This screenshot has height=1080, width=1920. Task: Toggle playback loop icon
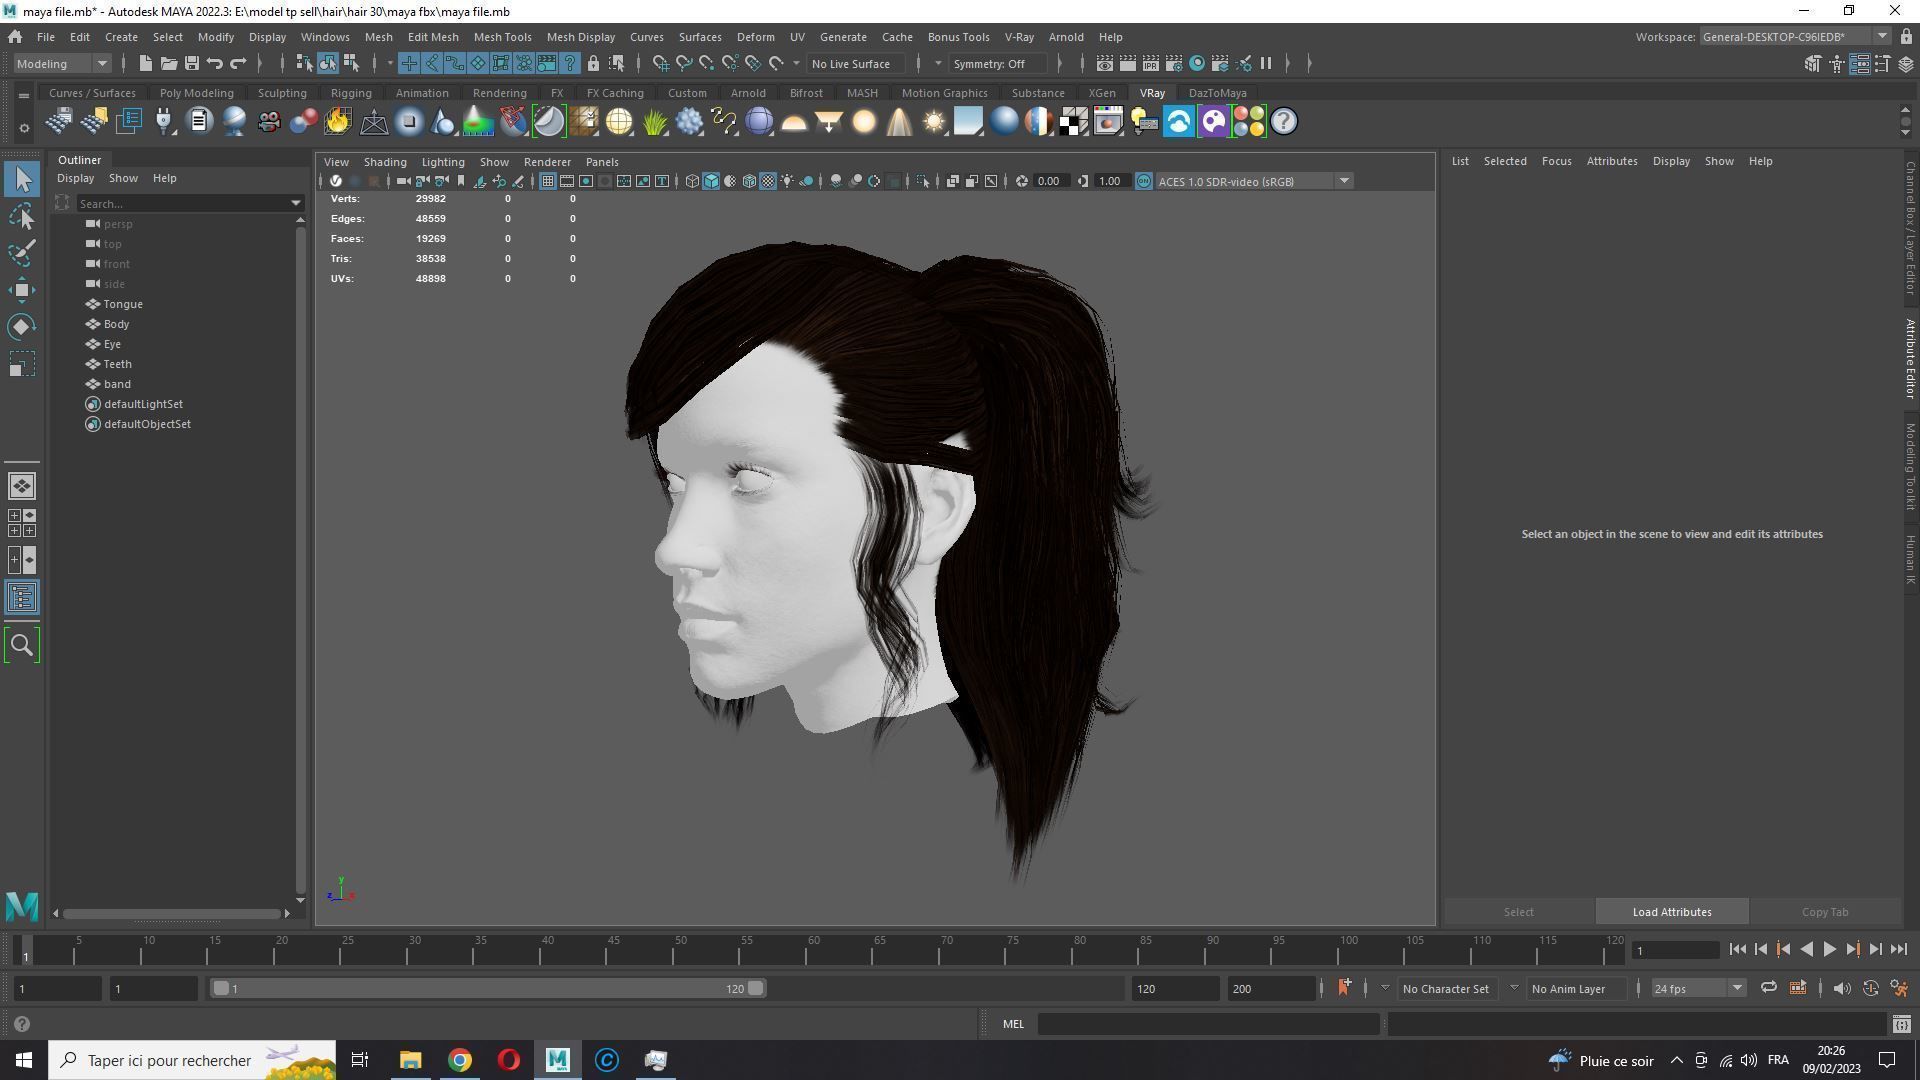click(x=1768, y=989)
